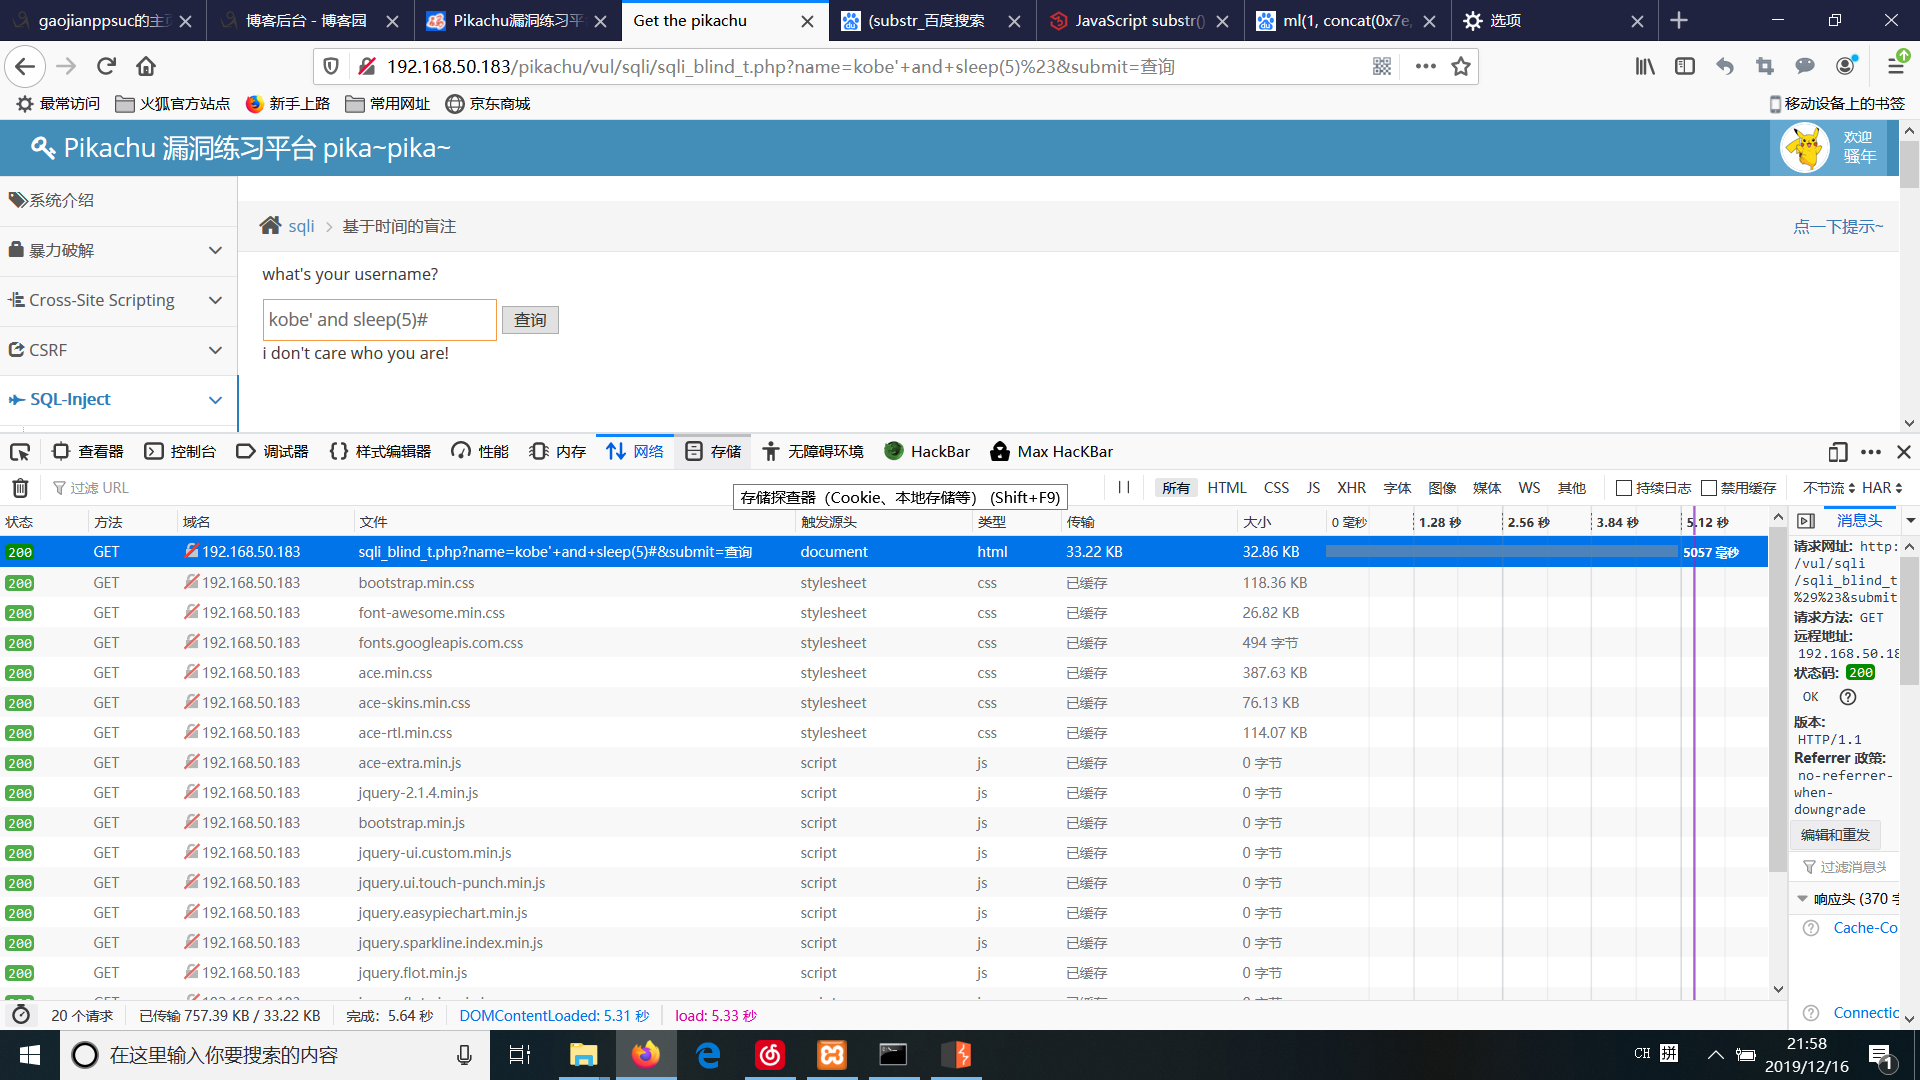Click the username input field
The image size is (1920, 1080).
379,320
